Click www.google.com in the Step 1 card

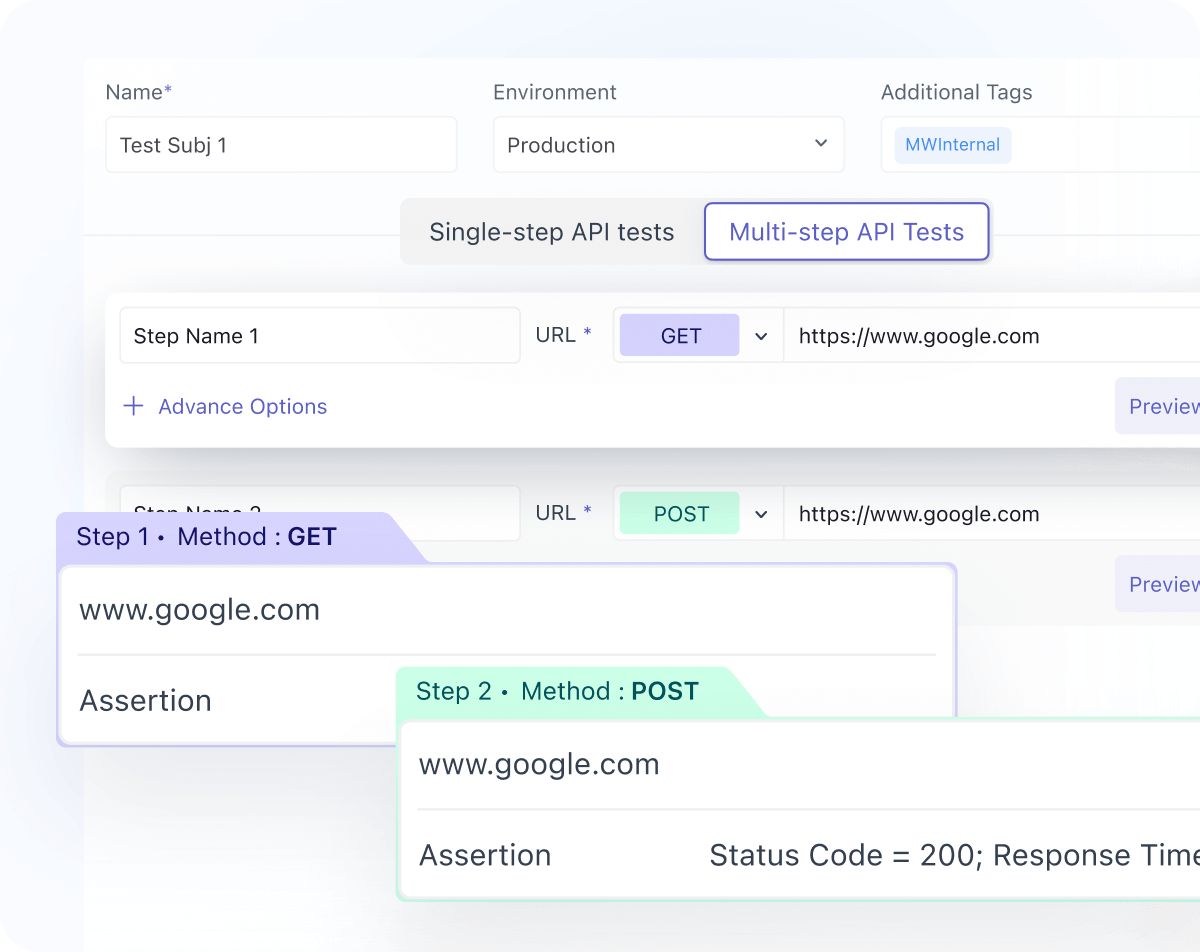(x=200, y=610)
